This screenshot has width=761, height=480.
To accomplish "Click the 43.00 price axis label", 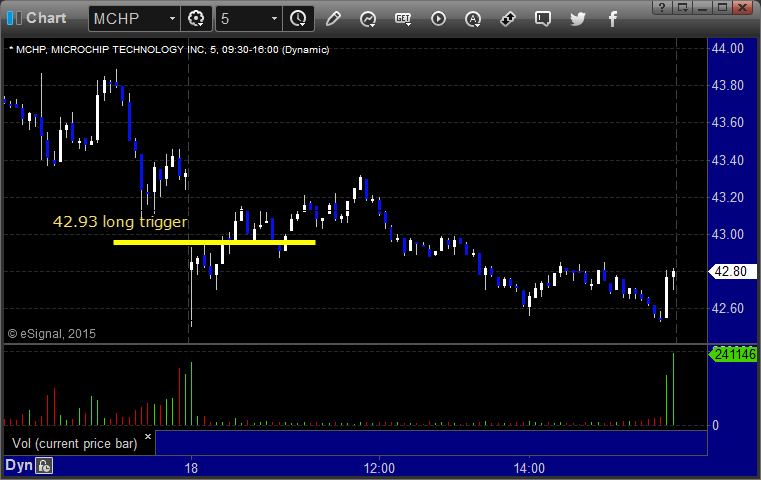I will point(728,234).
